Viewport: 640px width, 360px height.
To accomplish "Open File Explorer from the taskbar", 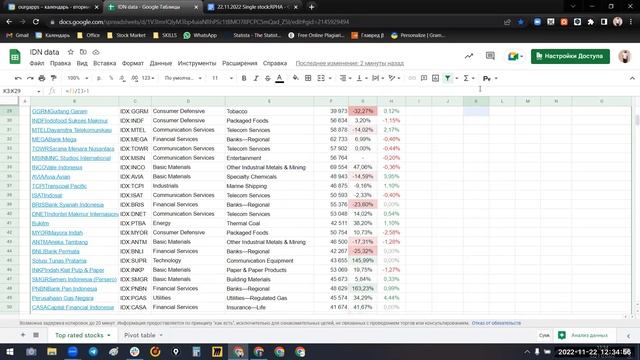I will 52,351.
